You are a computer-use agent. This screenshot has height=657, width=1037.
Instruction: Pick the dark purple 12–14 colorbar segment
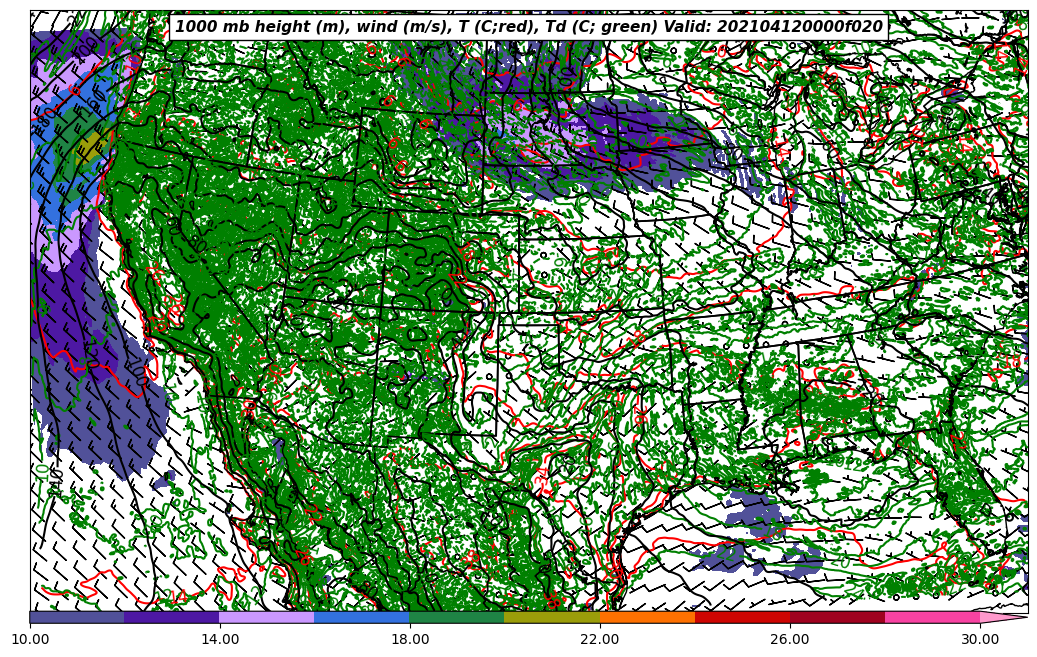click(171, 617)
